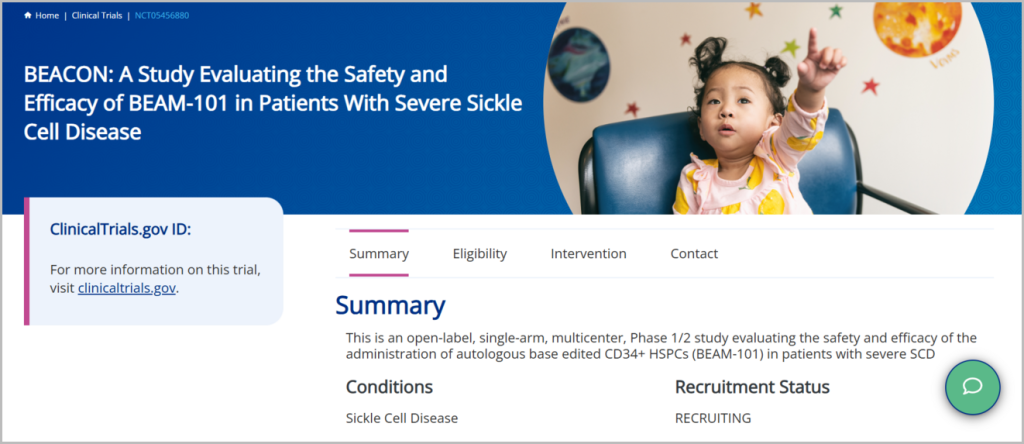Open the Clinical Trials breadcrumb link

[x=98, y=16]
